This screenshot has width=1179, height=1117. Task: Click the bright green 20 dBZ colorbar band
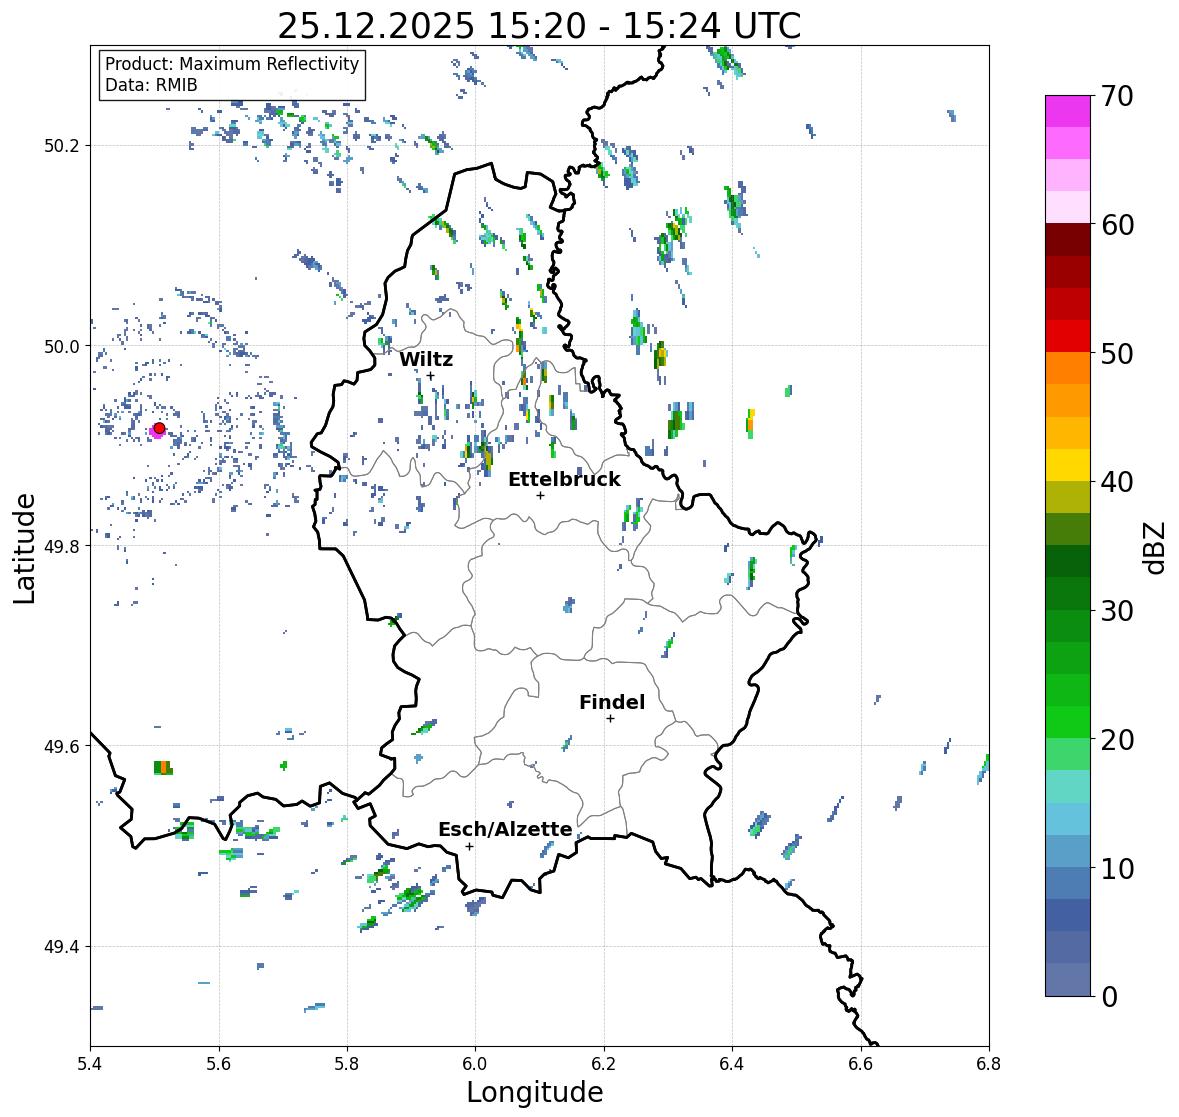(x=1068, y=722)
